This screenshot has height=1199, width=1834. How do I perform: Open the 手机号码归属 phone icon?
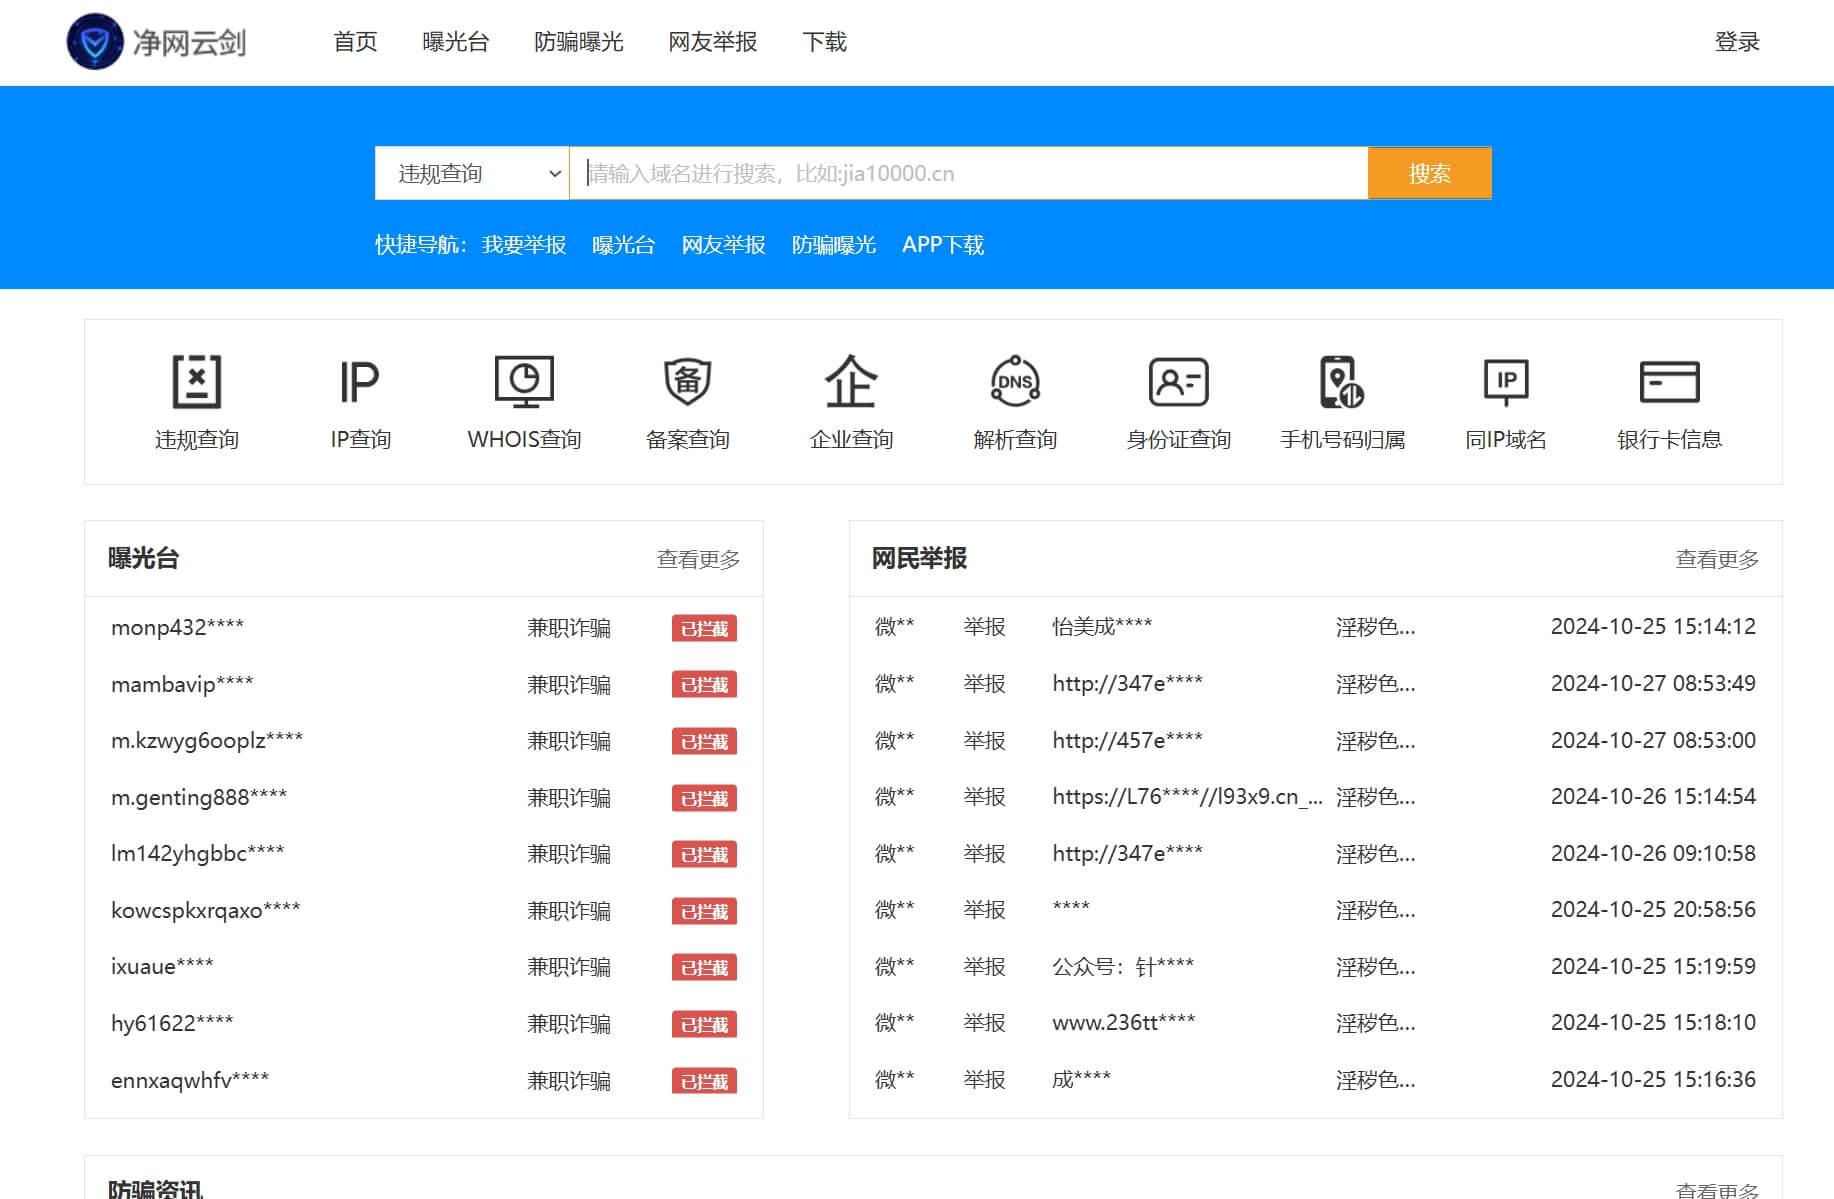coord(1342,381)
